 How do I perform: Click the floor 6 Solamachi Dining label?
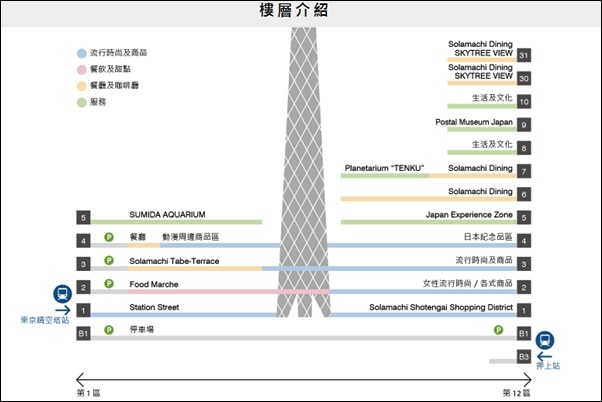(480, 191)
